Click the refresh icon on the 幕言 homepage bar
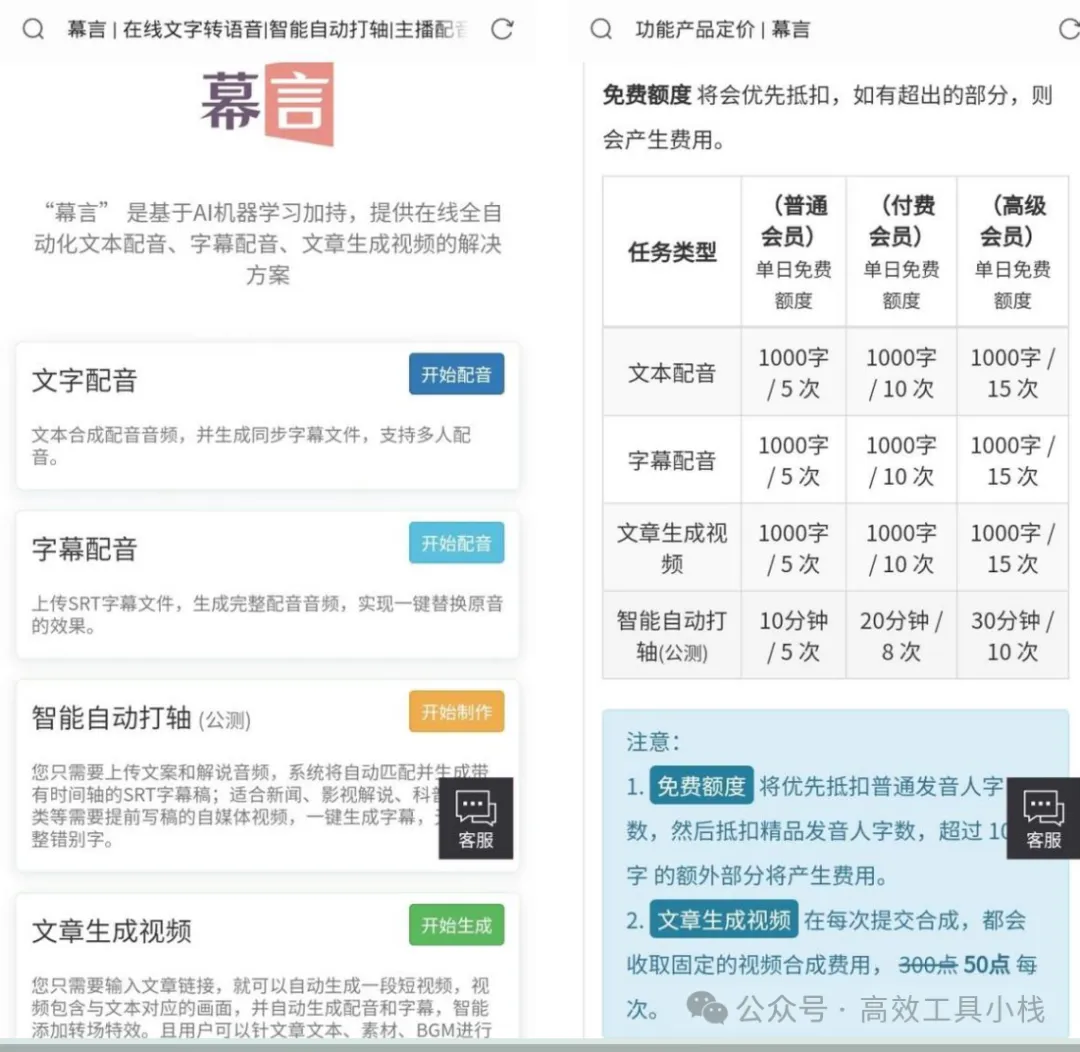 [x=502, y=29]
